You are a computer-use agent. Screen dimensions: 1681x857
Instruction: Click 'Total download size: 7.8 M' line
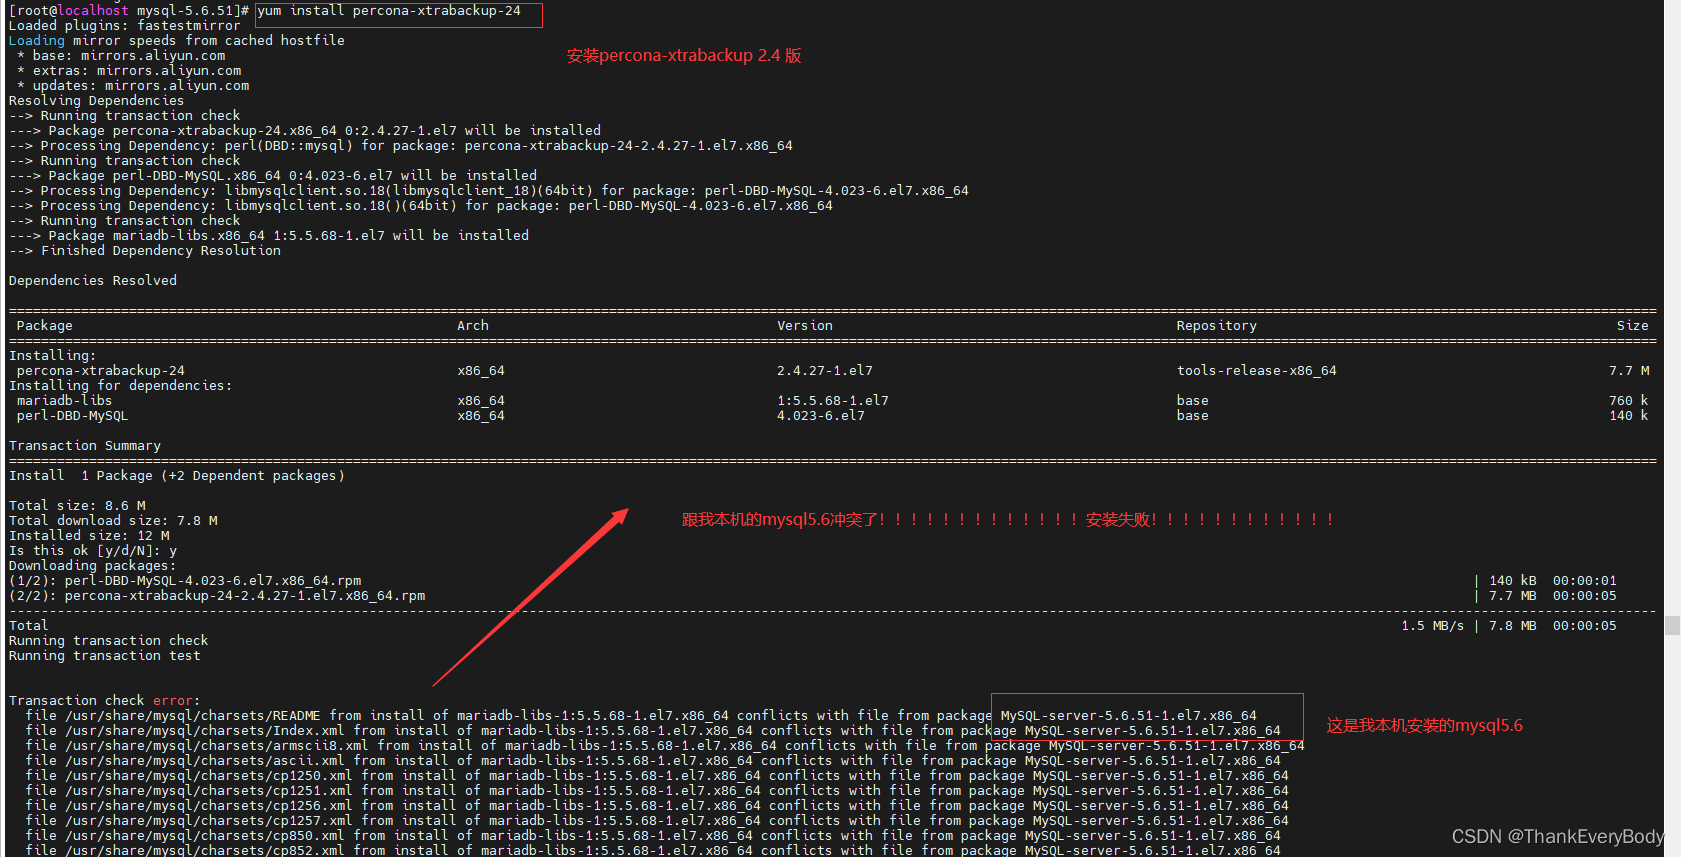(113, 521)
